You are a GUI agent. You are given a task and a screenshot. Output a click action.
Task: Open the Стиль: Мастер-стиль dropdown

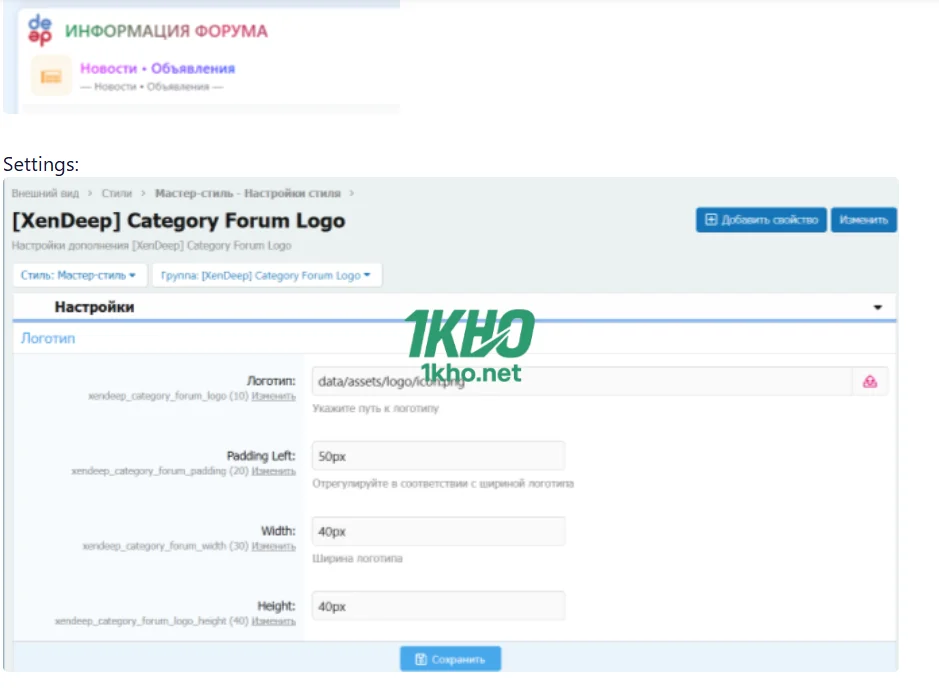pyautogui.click(x=79, y=275)
